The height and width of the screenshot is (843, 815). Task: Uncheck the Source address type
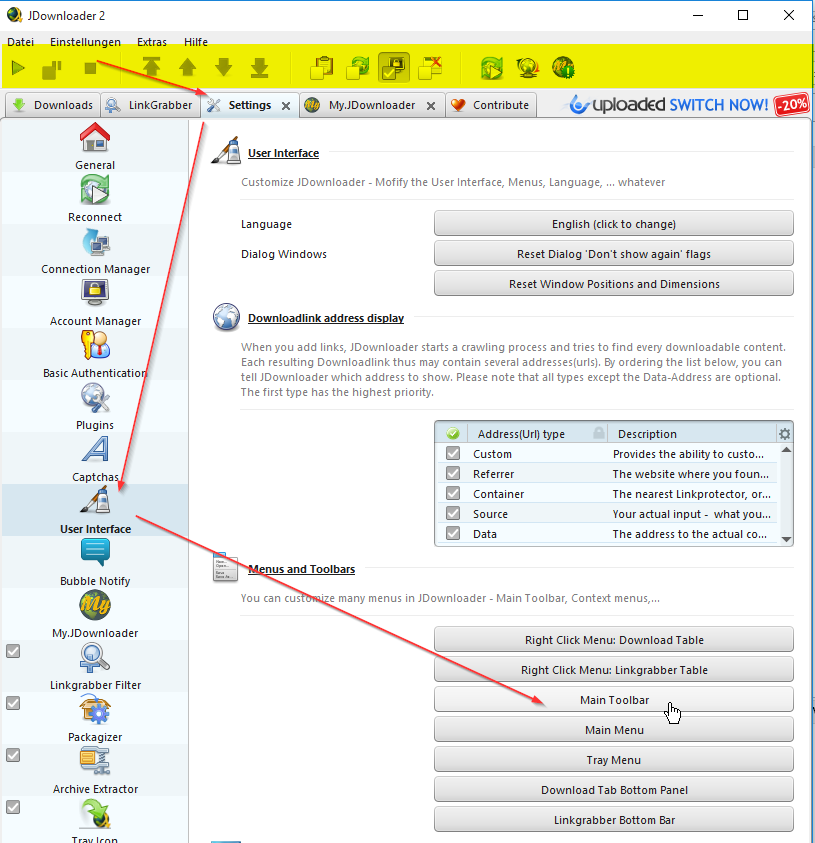453,513
